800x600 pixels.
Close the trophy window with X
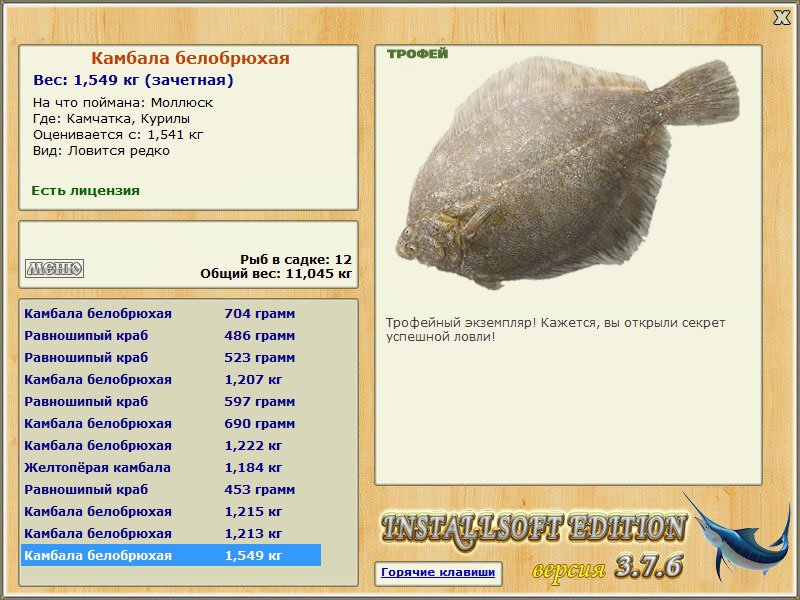point(781,18)
